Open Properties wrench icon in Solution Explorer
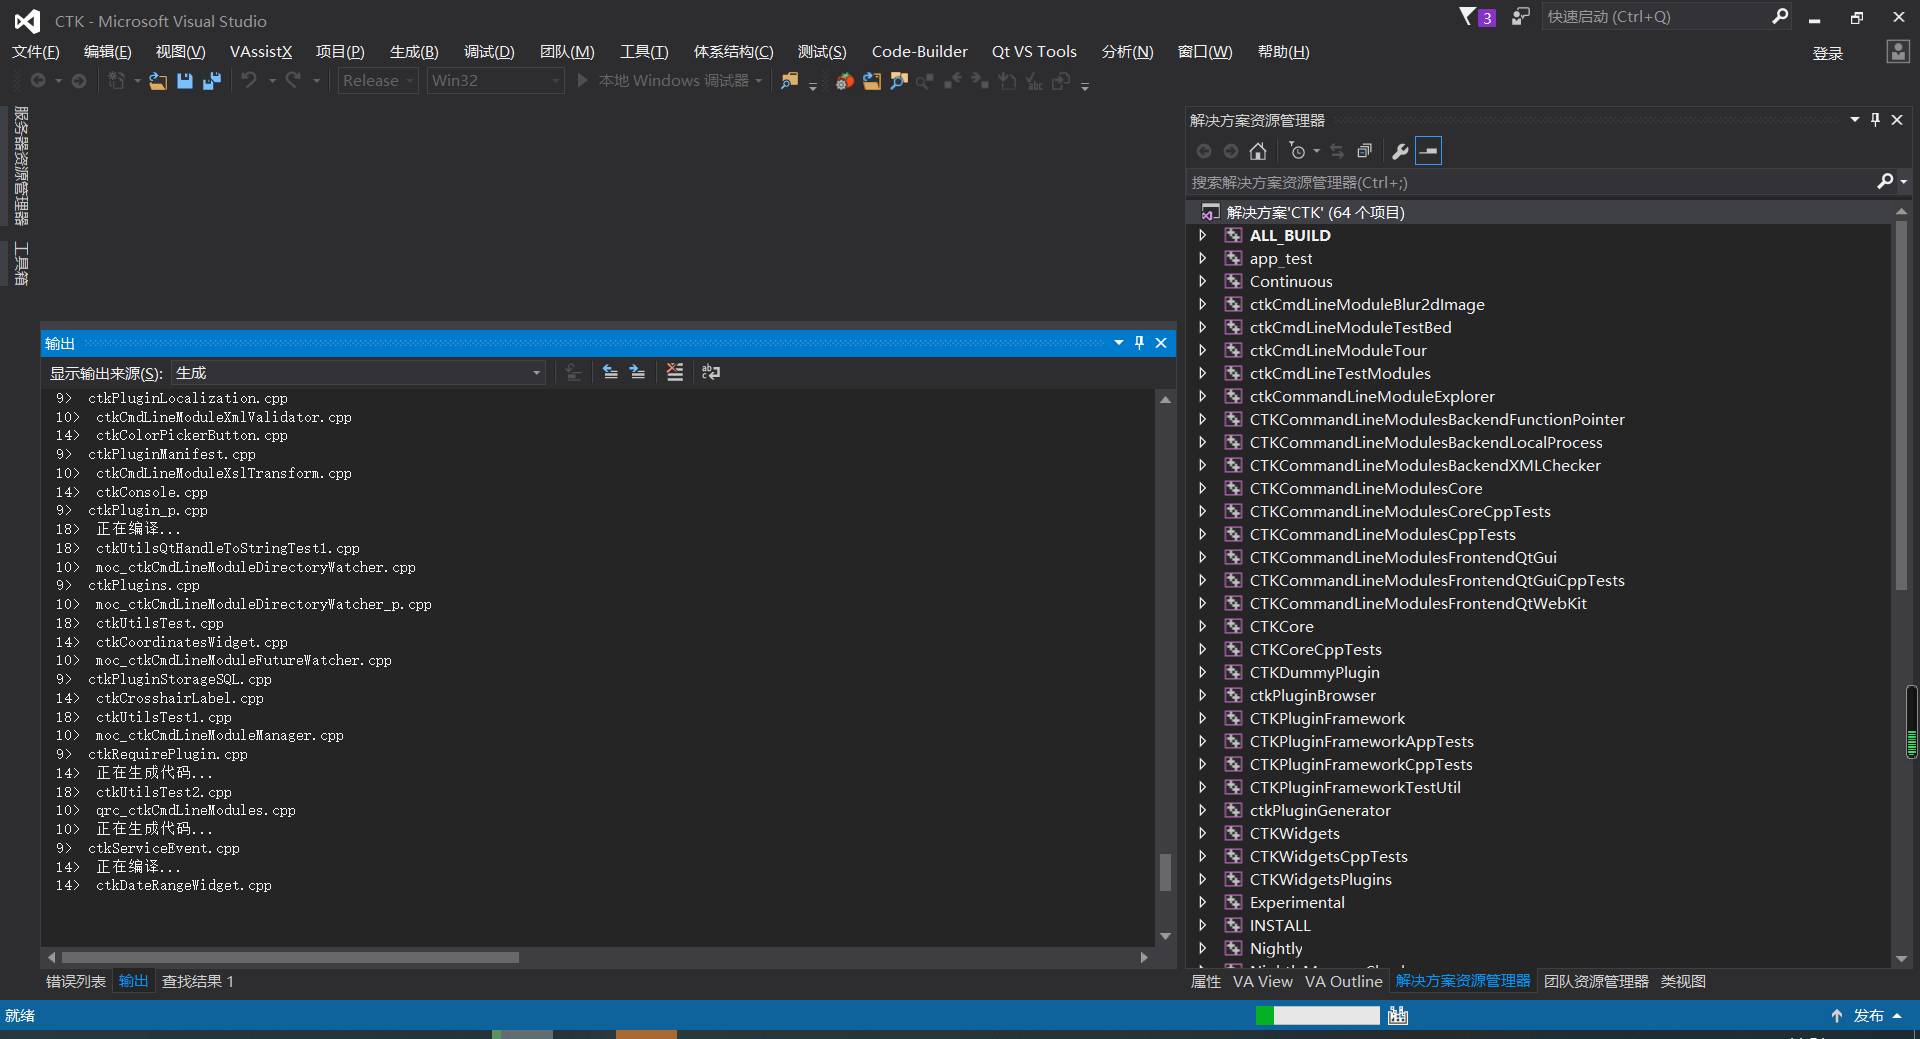 tap(1400, 151)
